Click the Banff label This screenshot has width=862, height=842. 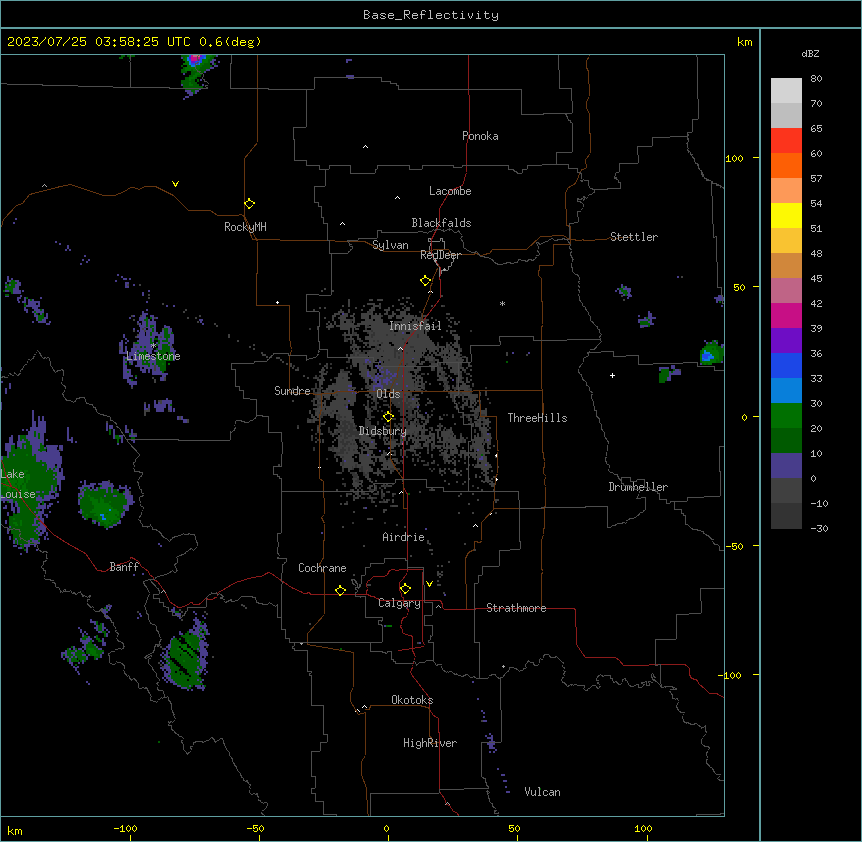coord(124,567)
